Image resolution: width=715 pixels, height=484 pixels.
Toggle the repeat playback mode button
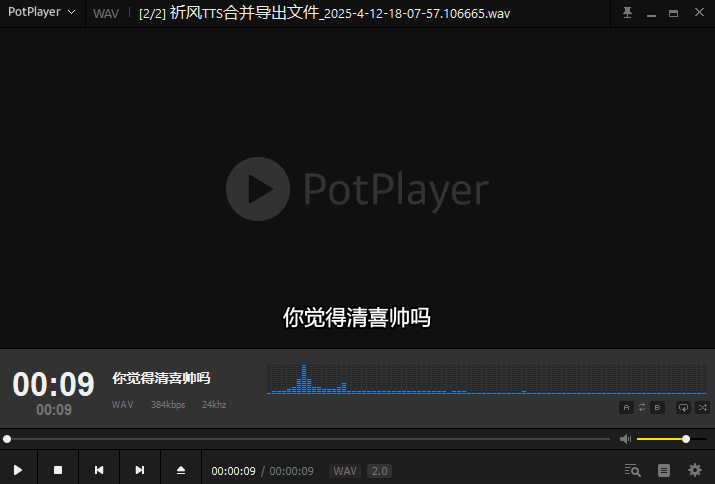click(684, 407)
